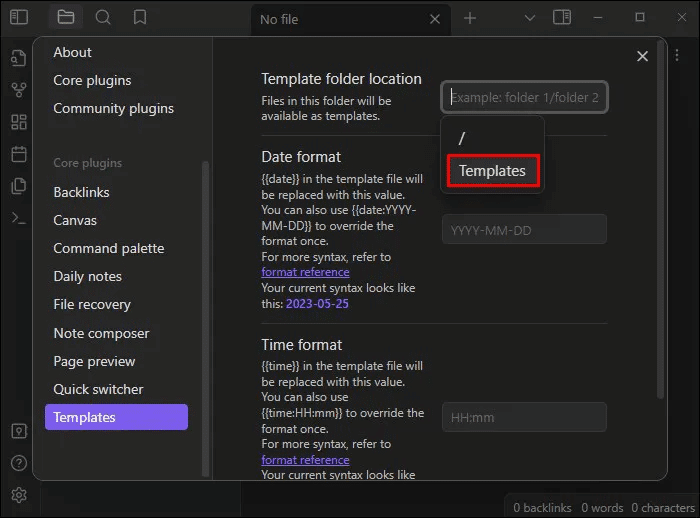Open the Daily notes settings tab
This screenshot has width=700, height=518.
point(88,276)
